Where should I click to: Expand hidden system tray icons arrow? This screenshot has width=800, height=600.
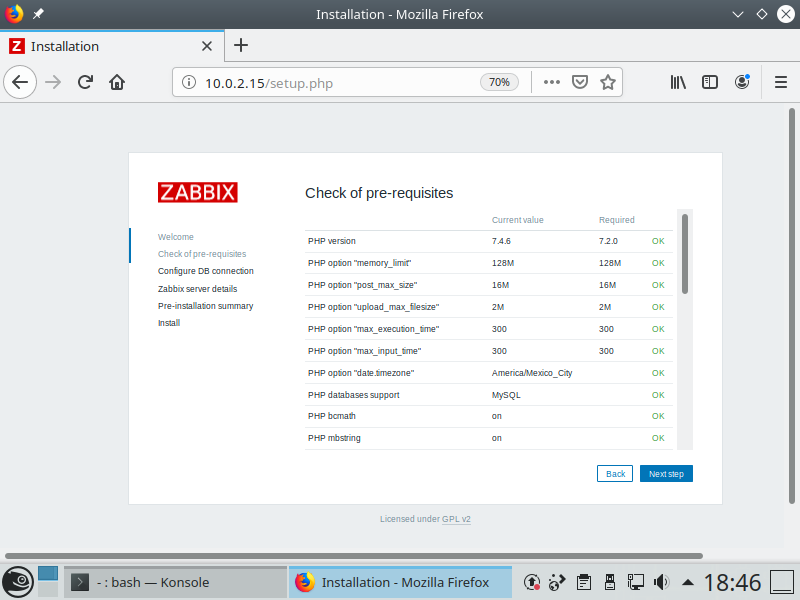(x=688, y=582)
